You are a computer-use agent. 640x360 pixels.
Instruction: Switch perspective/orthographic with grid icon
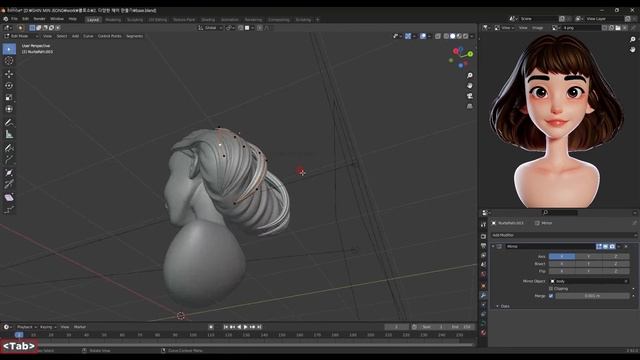[470, 106]
